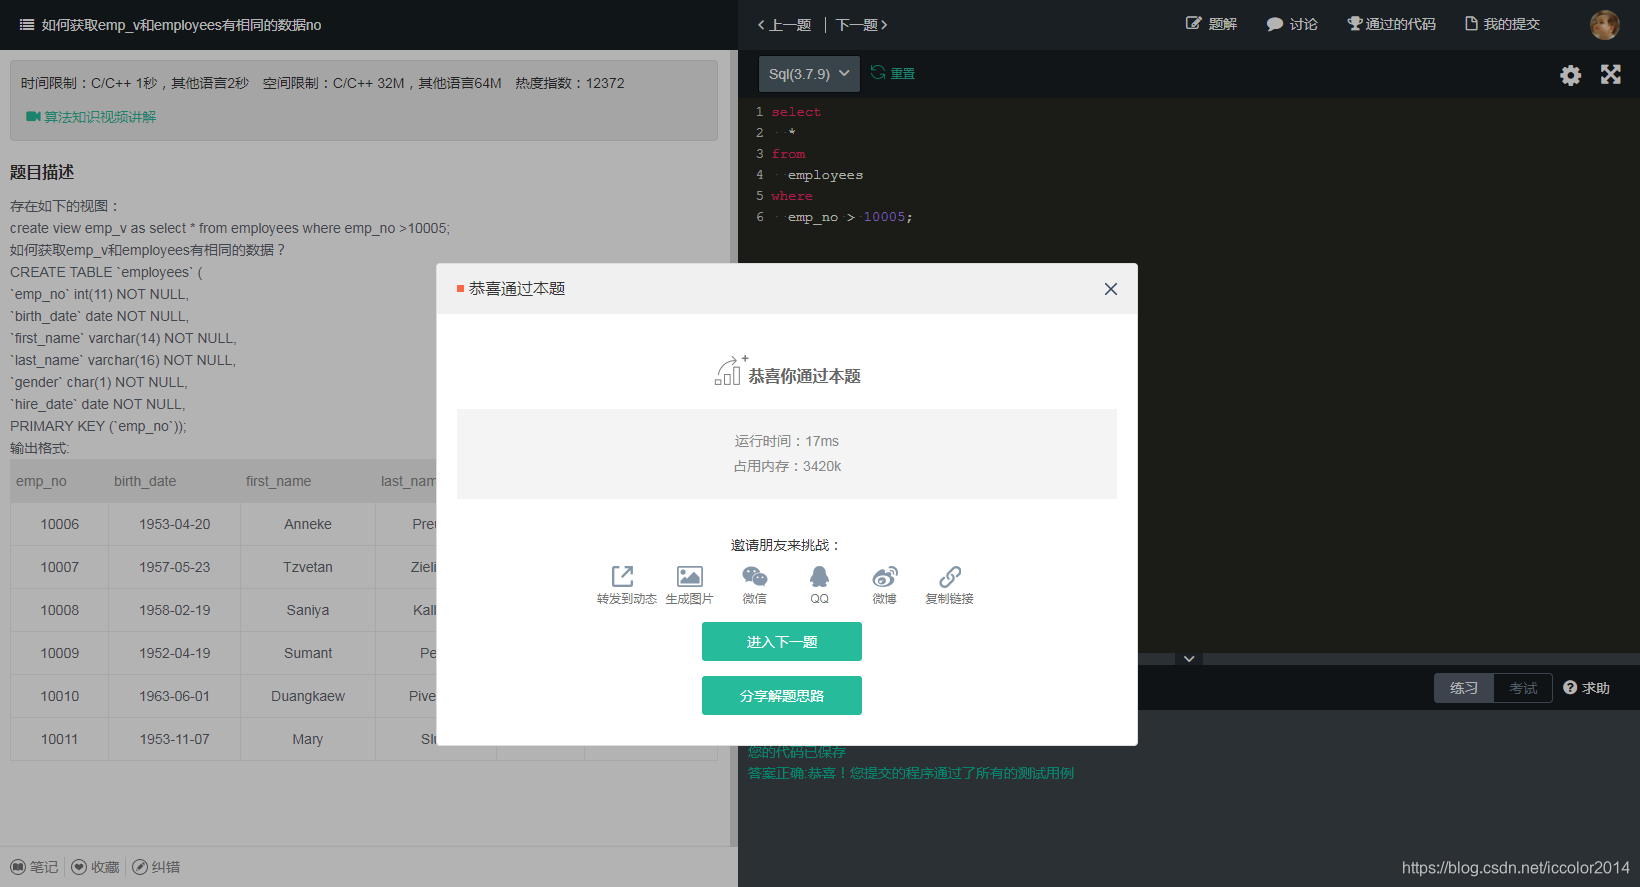Open the 题解 tab

[x=1211, y=24]
